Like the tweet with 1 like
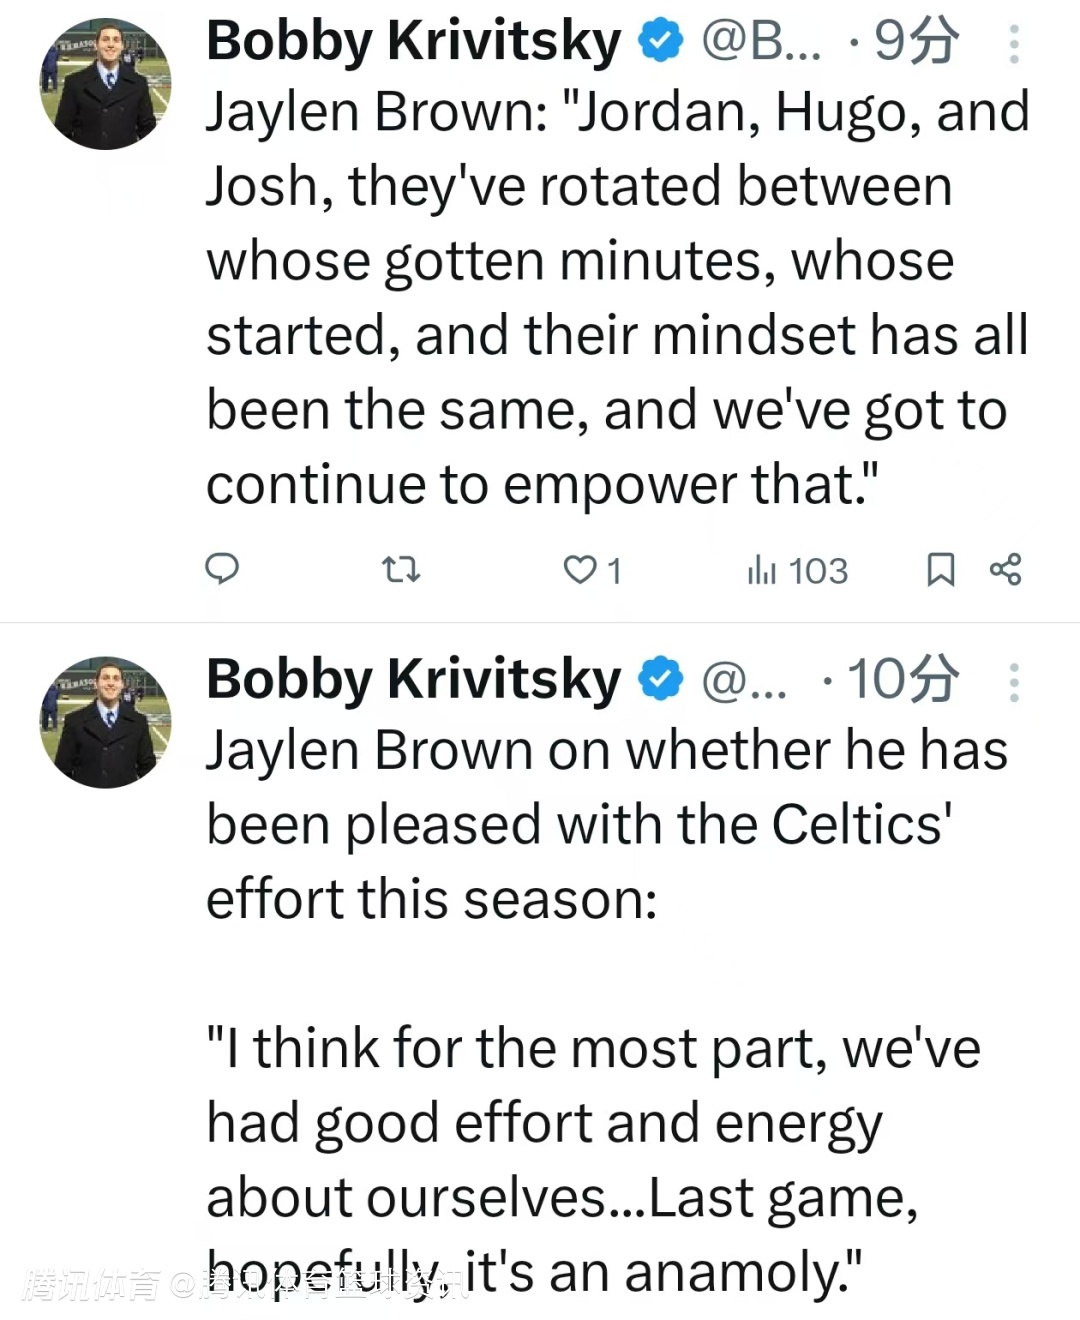1080x1320 pixels. [x=580, y=570]
